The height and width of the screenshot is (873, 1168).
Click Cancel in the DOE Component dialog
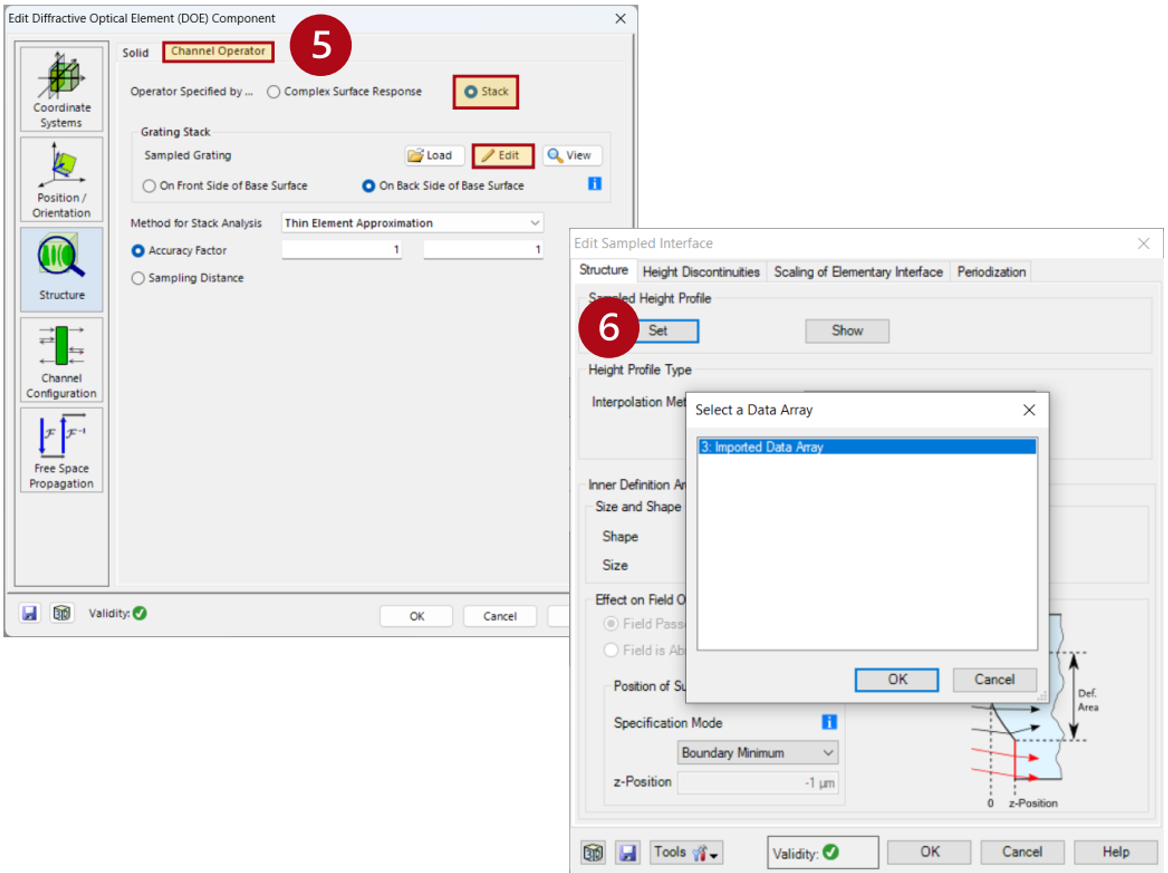(x=500, y=616)
